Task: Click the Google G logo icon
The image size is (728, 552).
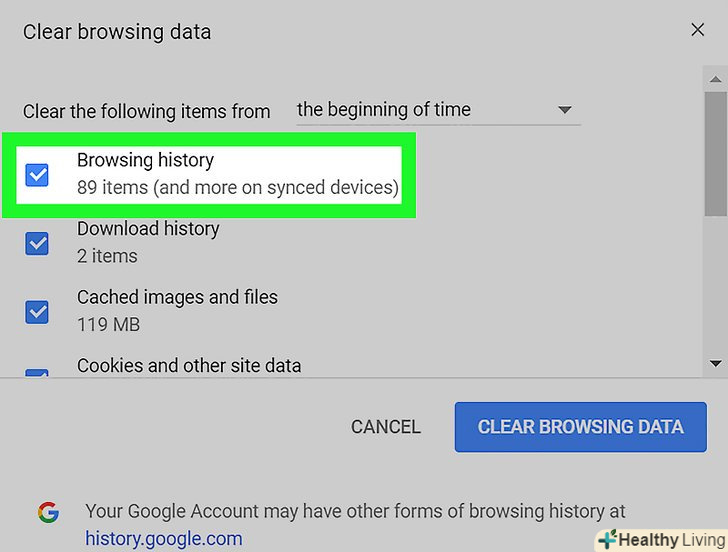Action: (x=47, y=512)
